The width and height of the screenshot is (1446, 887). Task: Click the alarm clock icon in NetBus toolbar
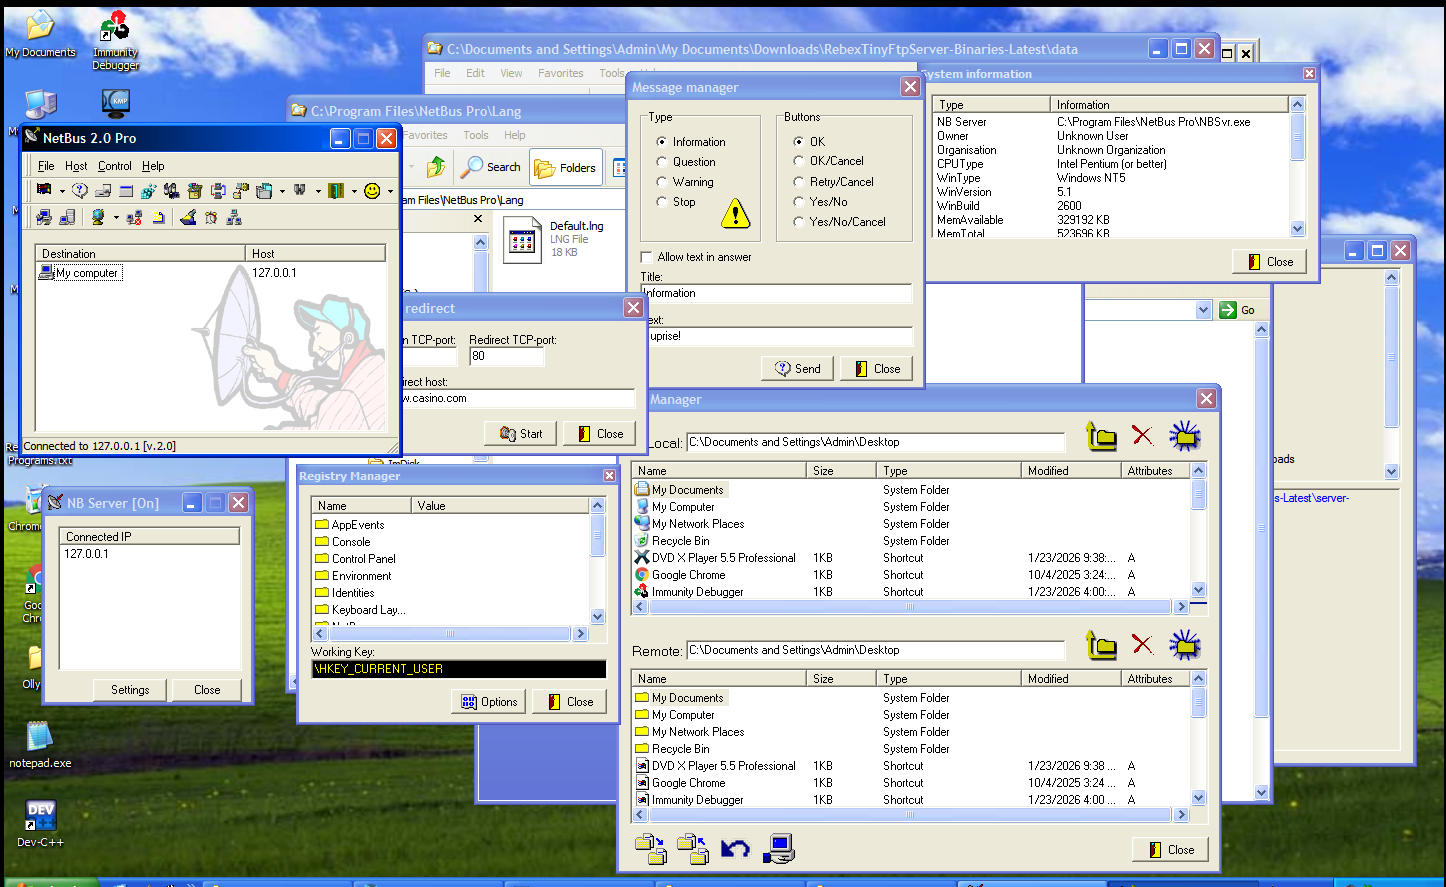211,217
